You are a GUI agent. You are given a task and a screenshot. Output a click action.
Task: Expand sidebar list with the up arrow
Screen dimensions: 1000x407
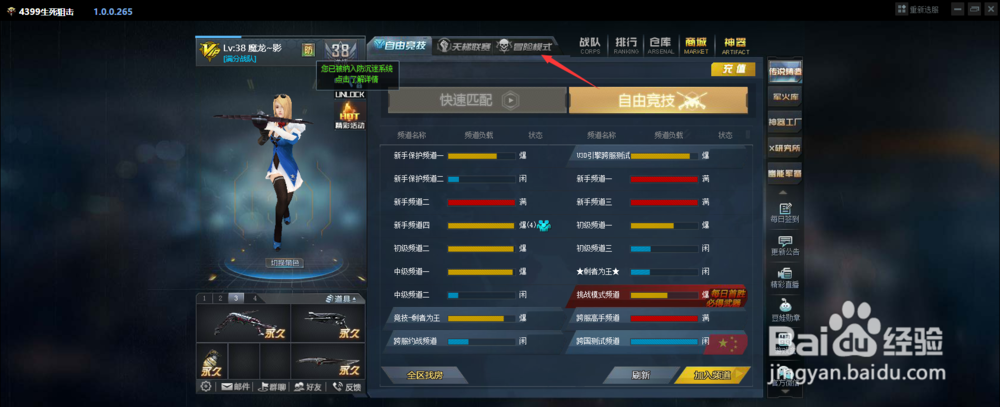tap(784, 193)
